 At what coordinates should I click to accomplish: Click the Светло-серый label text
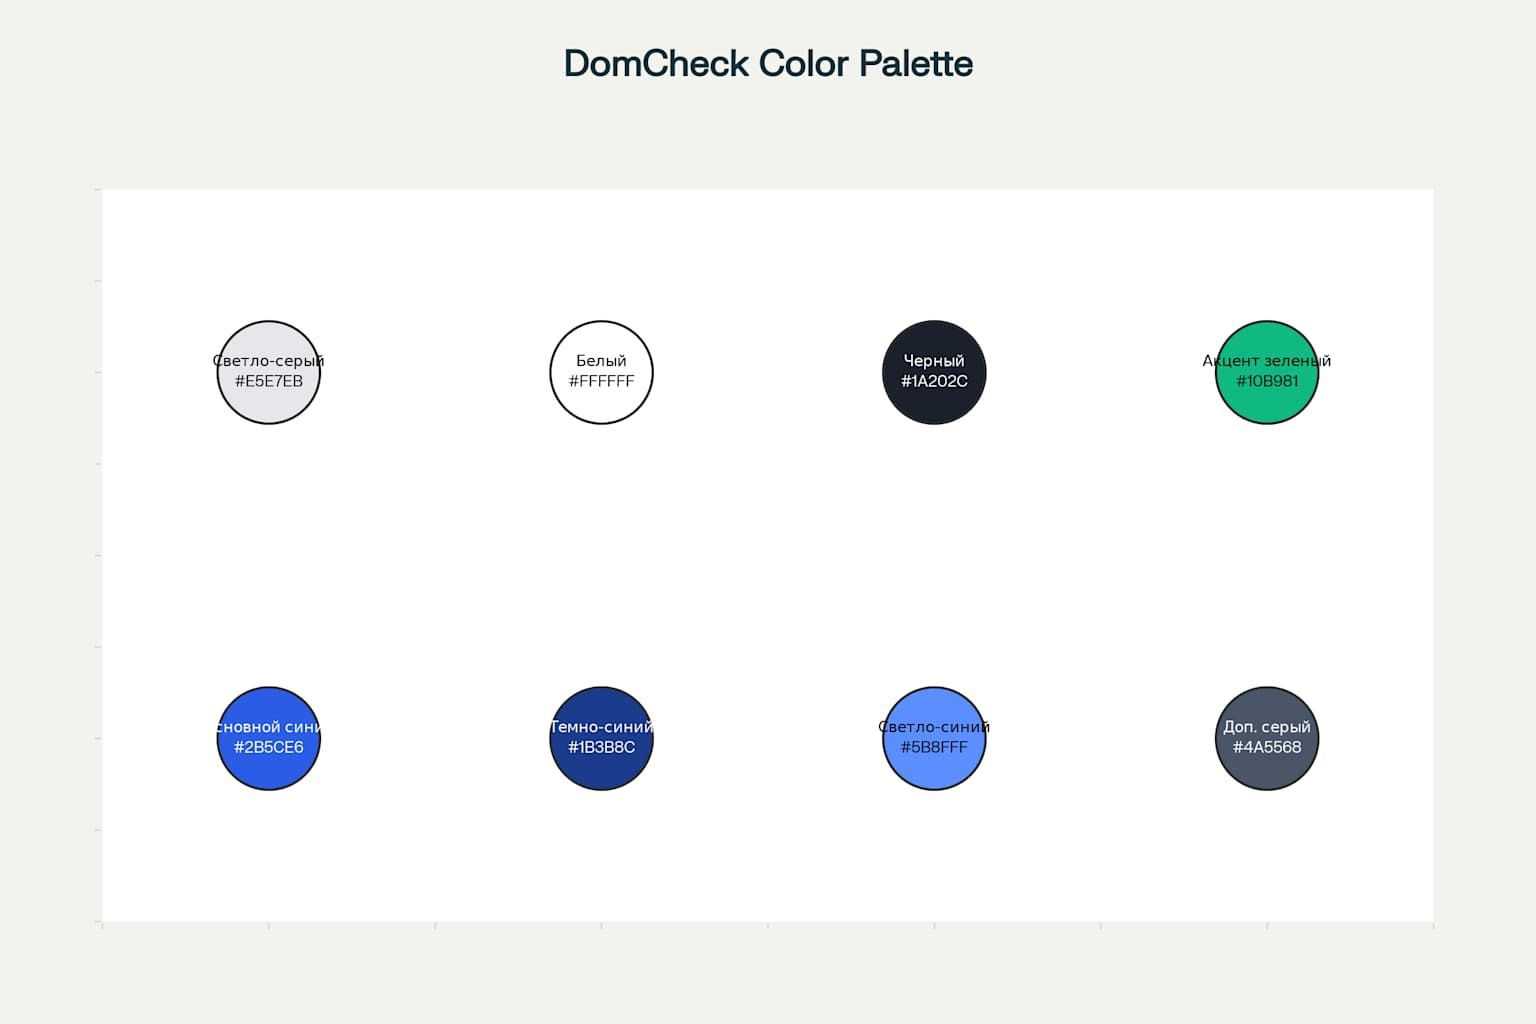(x=268, y=361)
